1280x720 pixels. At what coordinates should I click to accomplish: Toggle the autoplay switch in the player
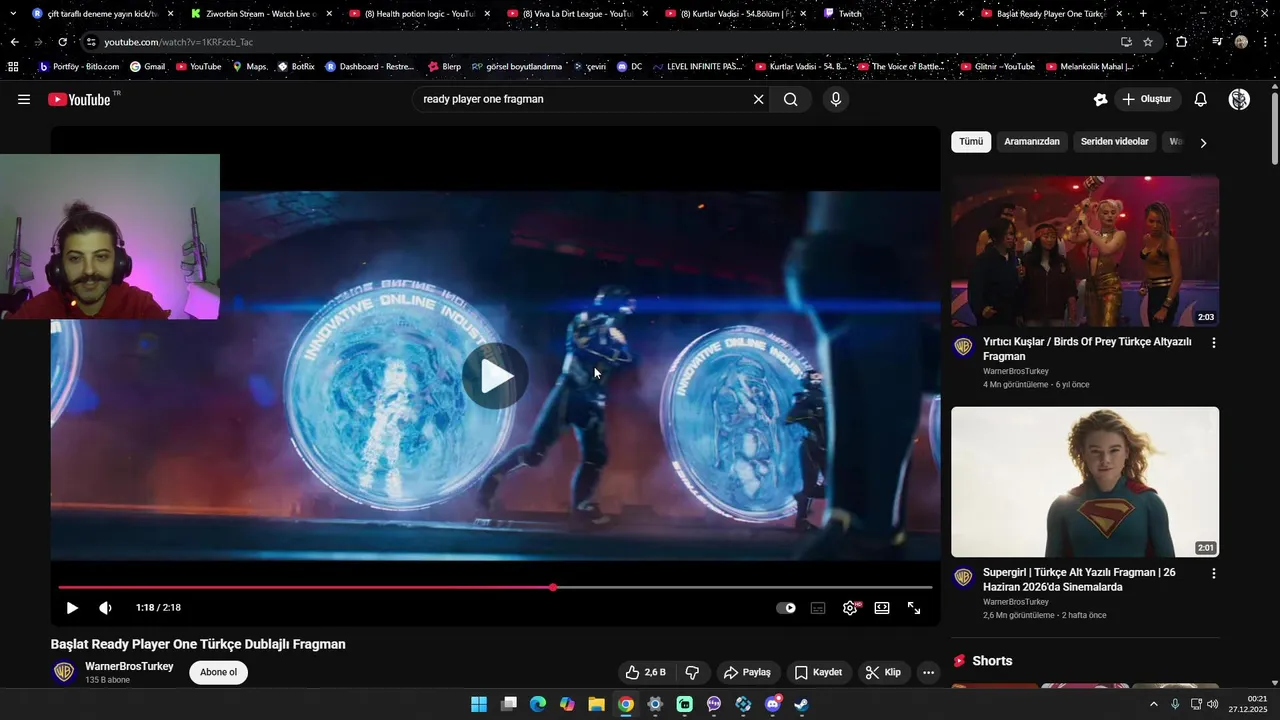point(786,608)
